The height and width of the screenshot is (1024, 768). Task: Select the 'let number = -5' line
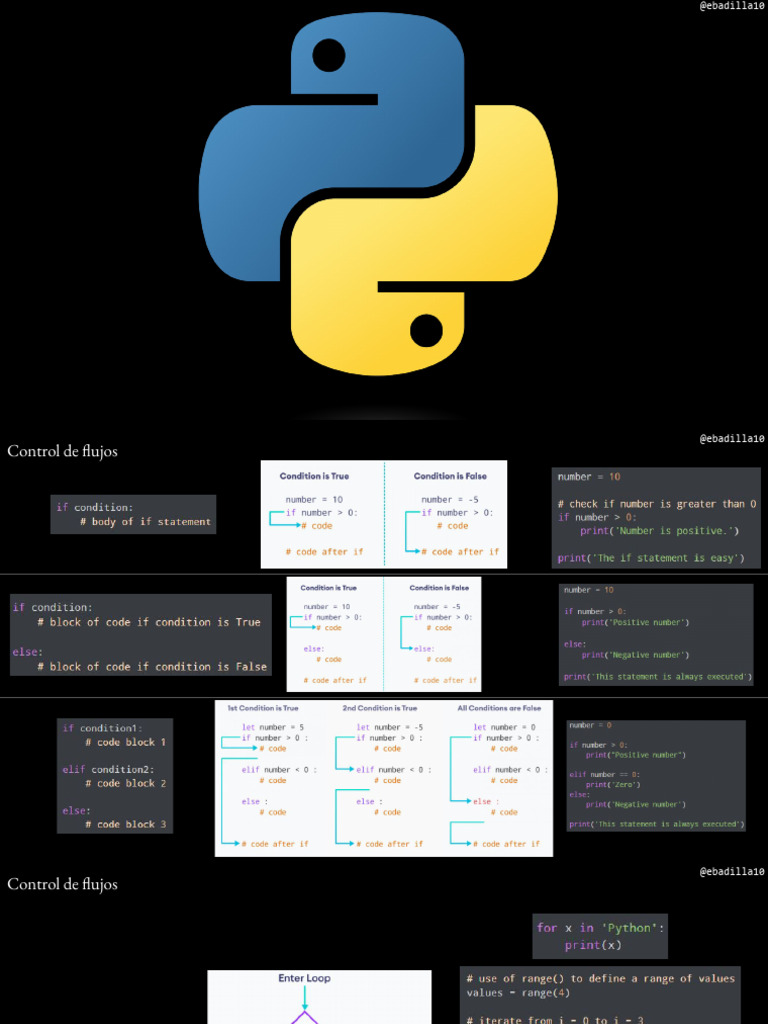point(390,727)
